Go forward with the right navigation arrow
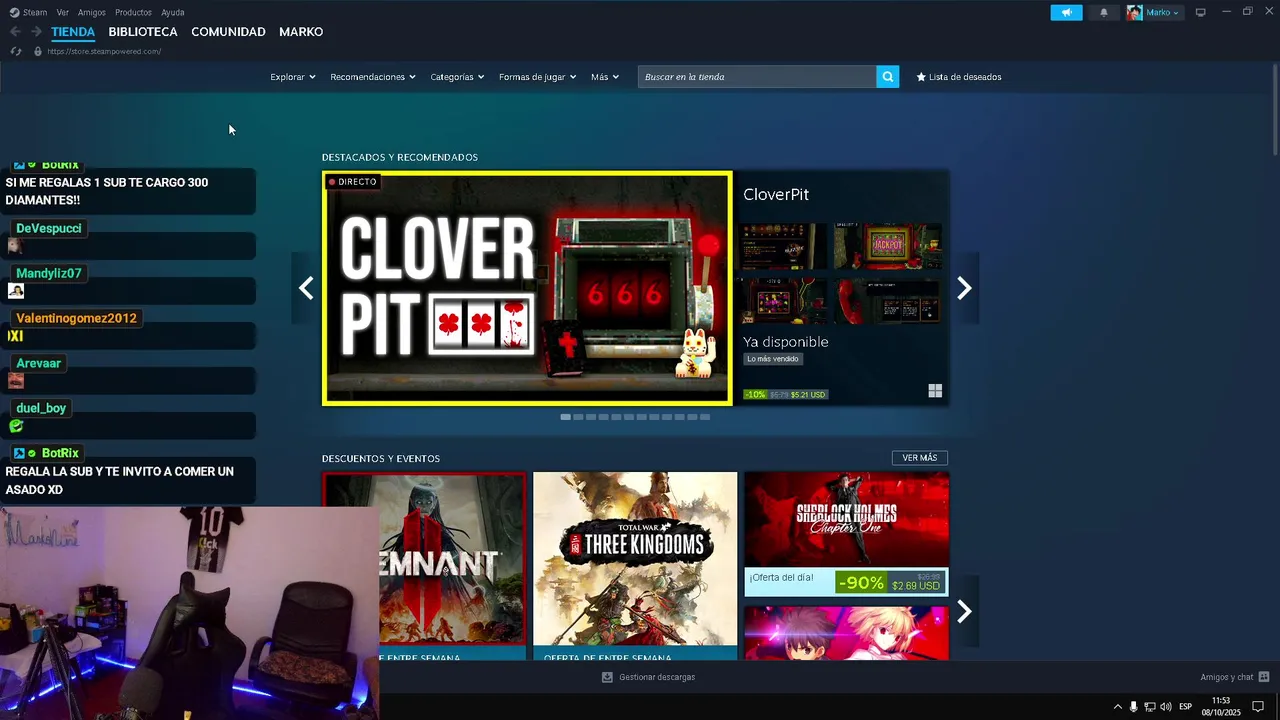 pyautogui.click(x=36, y=32)
